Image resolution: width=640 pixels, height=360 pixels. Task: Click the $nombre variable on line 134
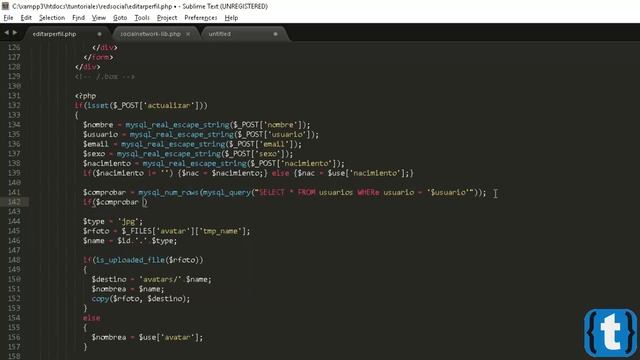98,125
